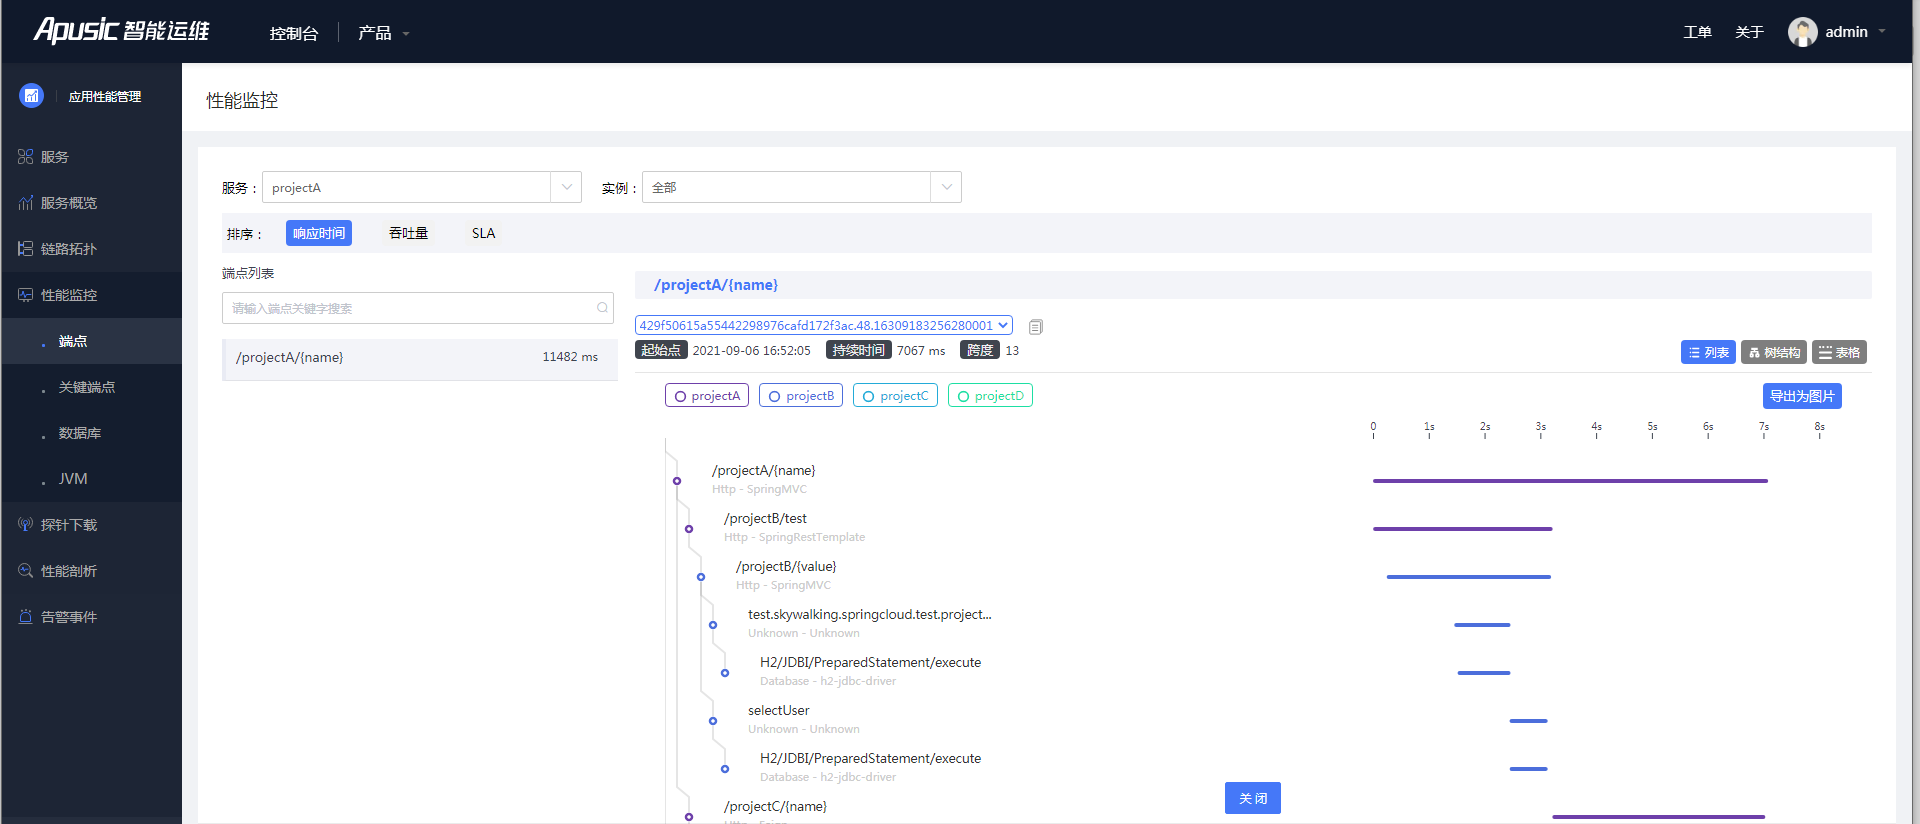Open 工单 in the top bar
Image resolution: width=1920 pixels, height=824 pixels.
(1697, 32)
